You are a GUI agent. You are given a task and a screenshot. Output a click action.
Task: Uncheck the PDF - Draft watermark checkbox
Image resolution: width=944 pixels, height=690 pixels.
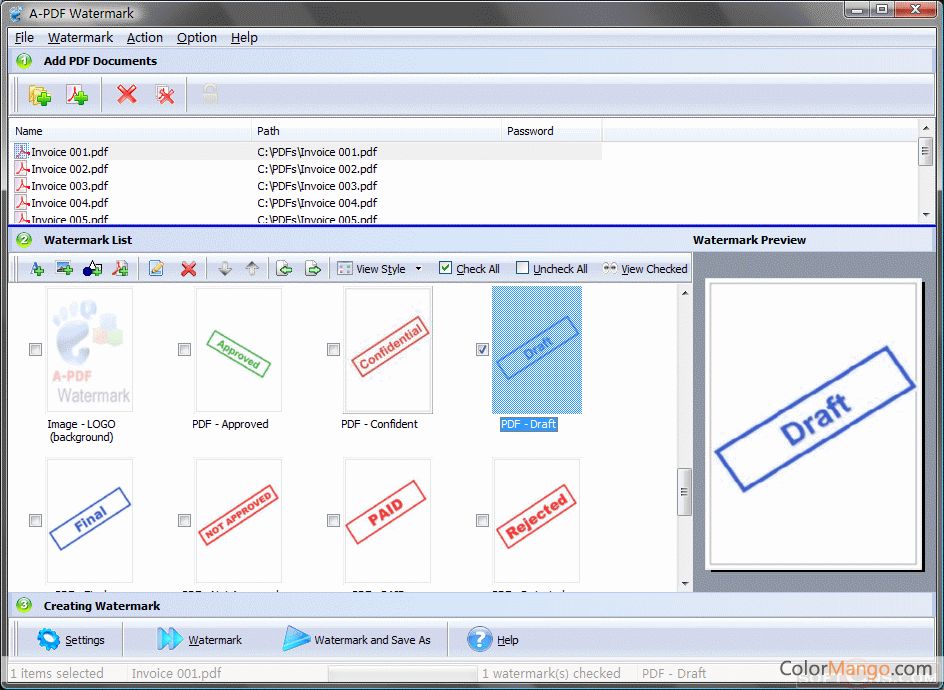point(482,350)
